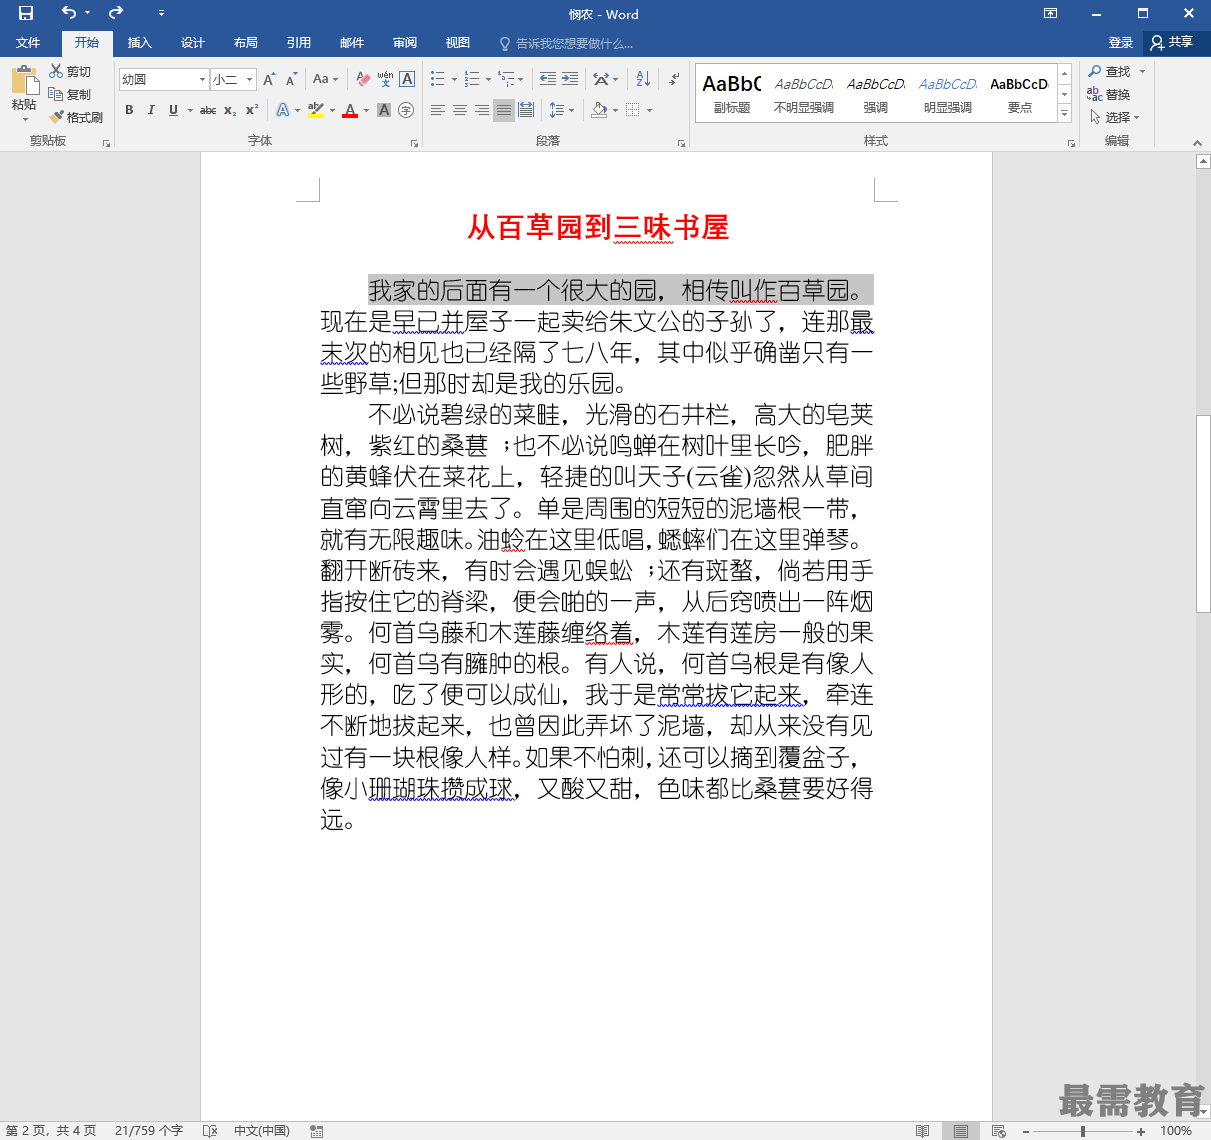1211x1140 pixels.
Task: Open the bullets list dropdown arrow
Action: coord(454,79)
